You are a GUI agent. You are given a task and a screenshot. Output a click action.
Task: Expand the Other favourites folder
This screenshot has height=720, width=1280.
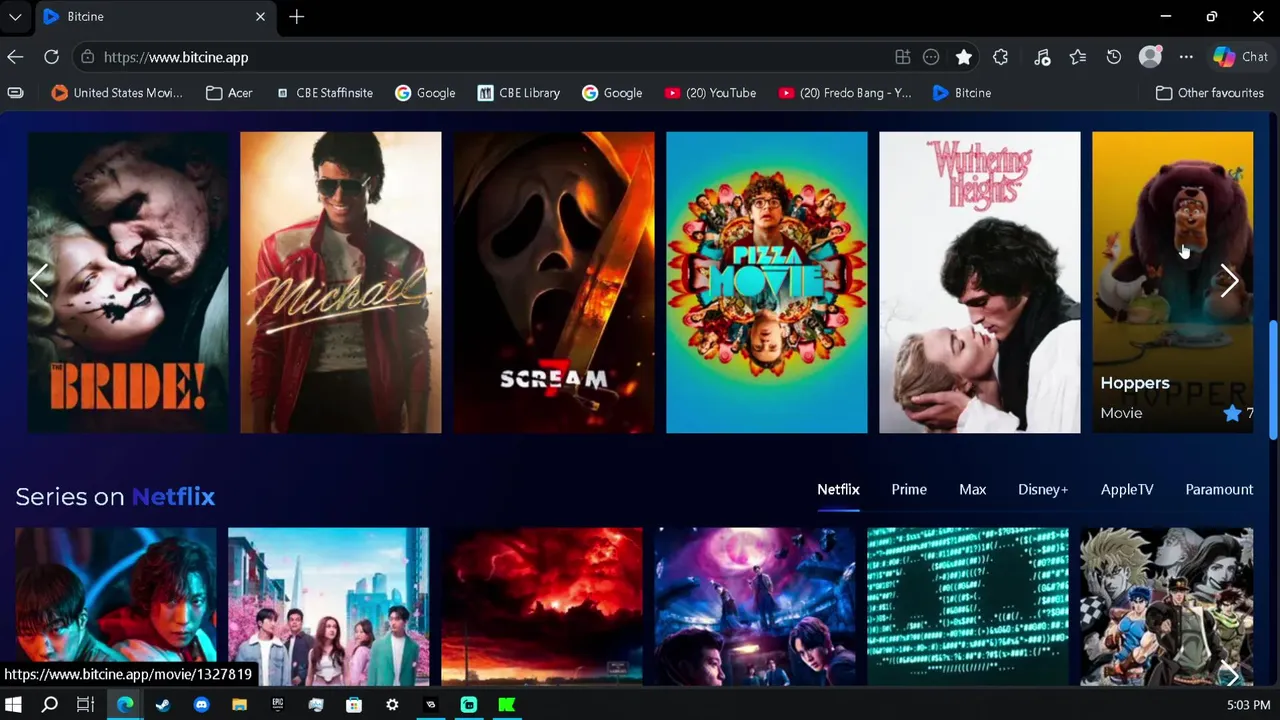(x=1210, y=93)
